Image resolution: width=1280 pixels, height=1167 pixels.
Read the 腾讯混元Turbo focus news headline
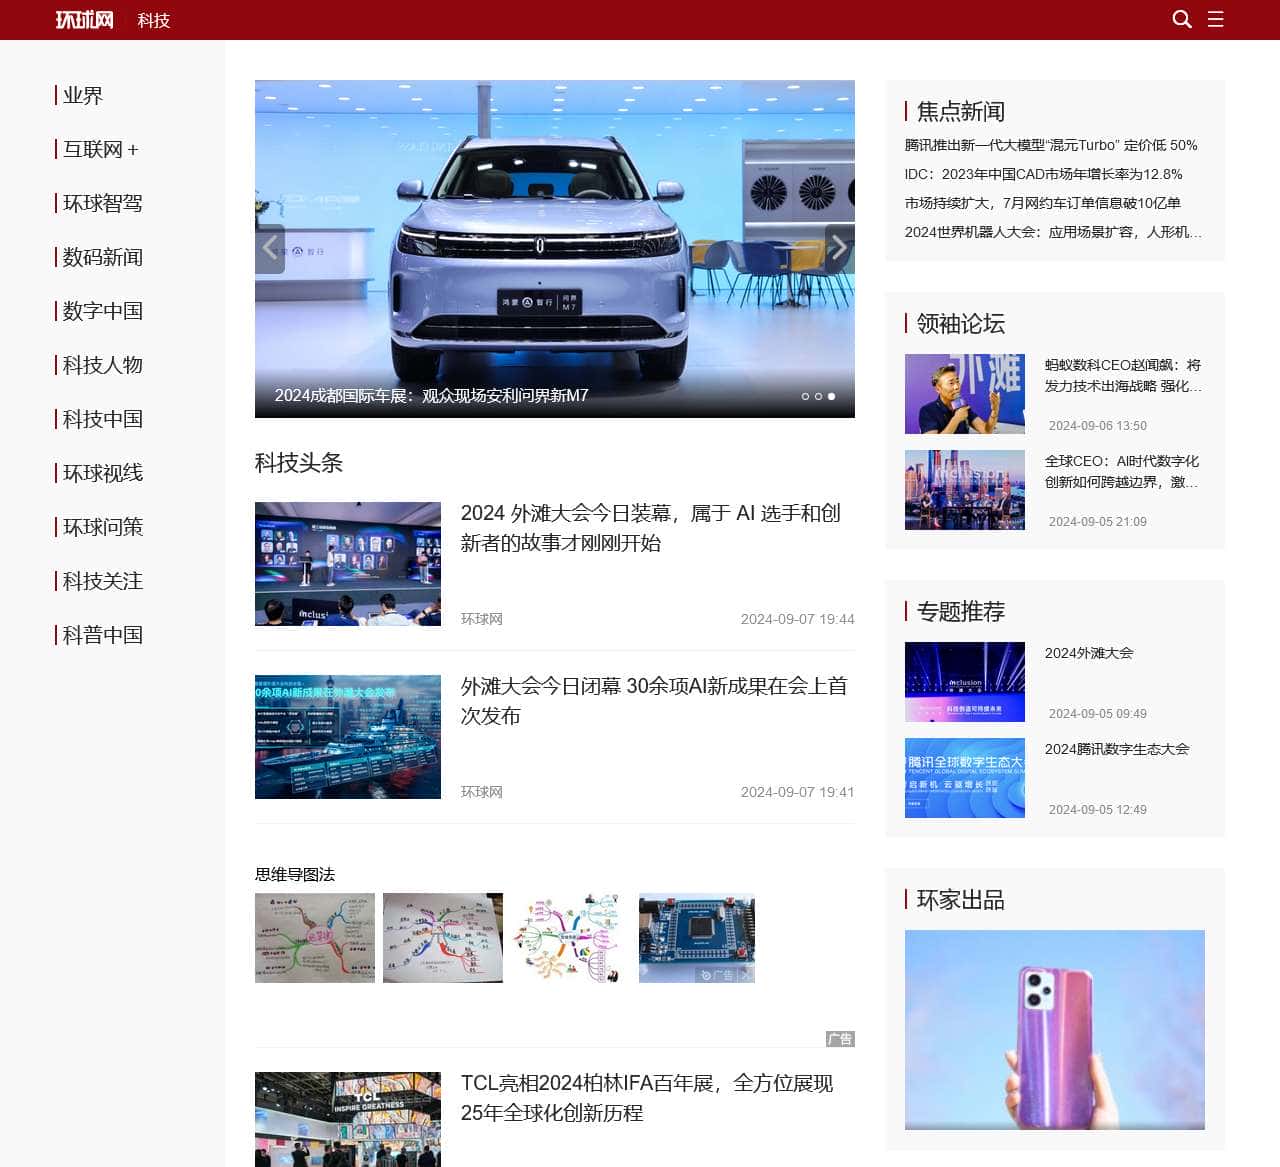click(1050, 145)
